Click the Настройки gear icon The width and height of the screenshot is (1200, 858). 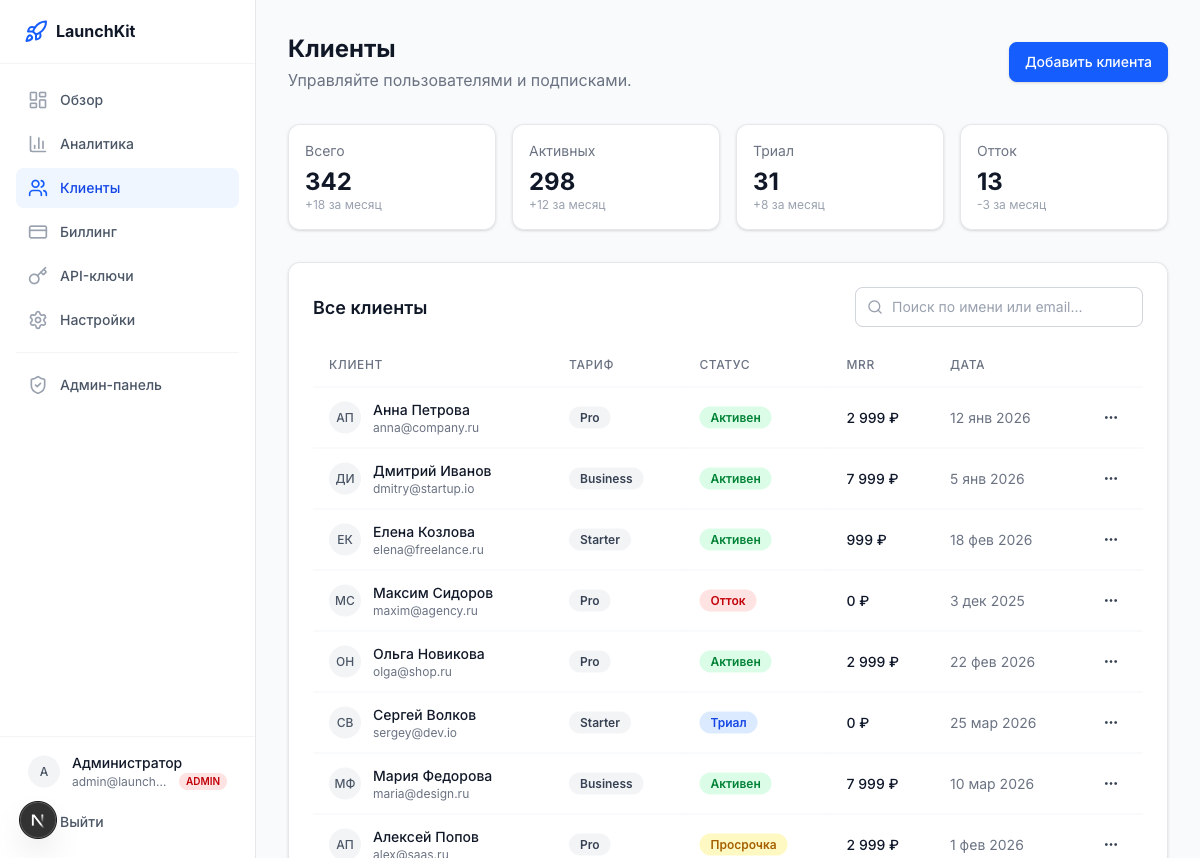[x=38, y=320]
